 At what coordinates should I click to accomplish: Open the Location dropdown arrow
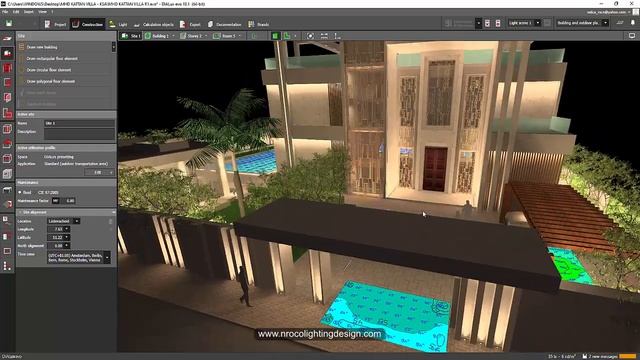[x=76, y=221]
